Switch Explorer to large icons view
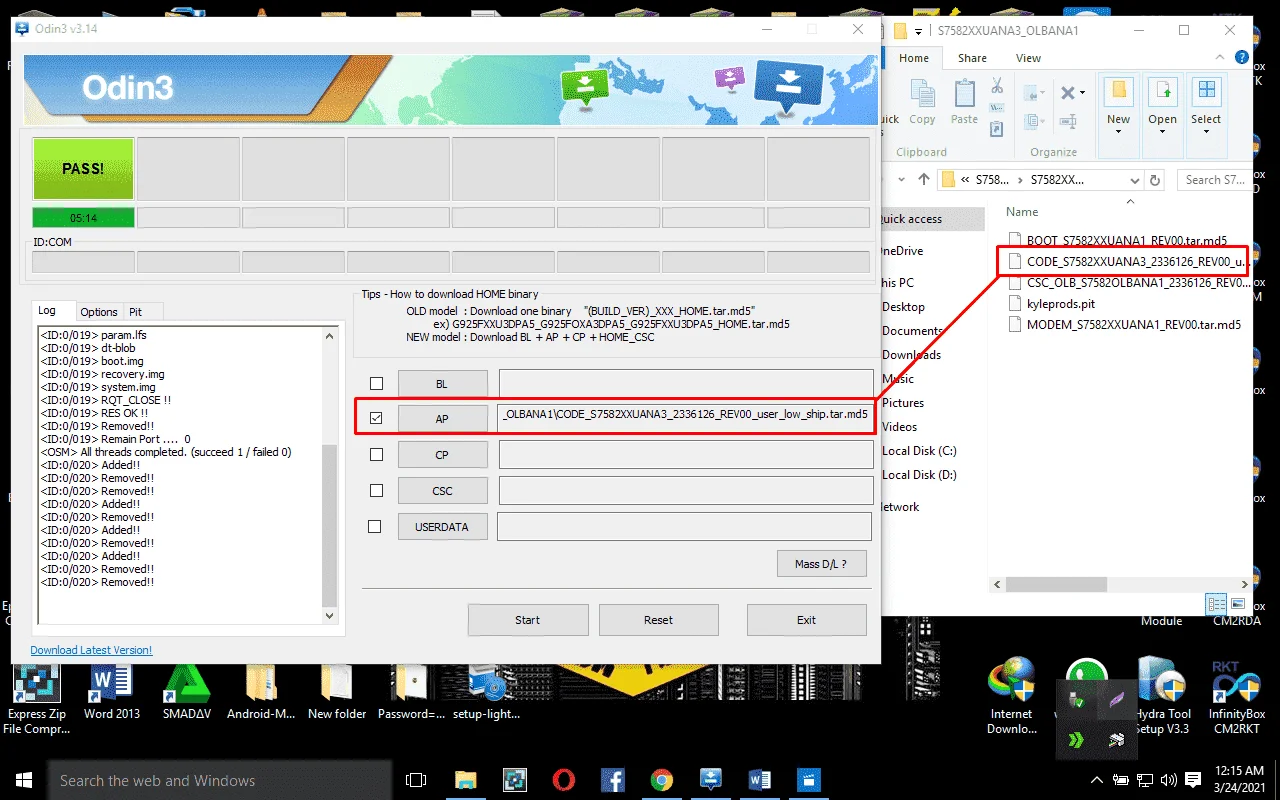The image size is (1280, 800). [1238, 604]
